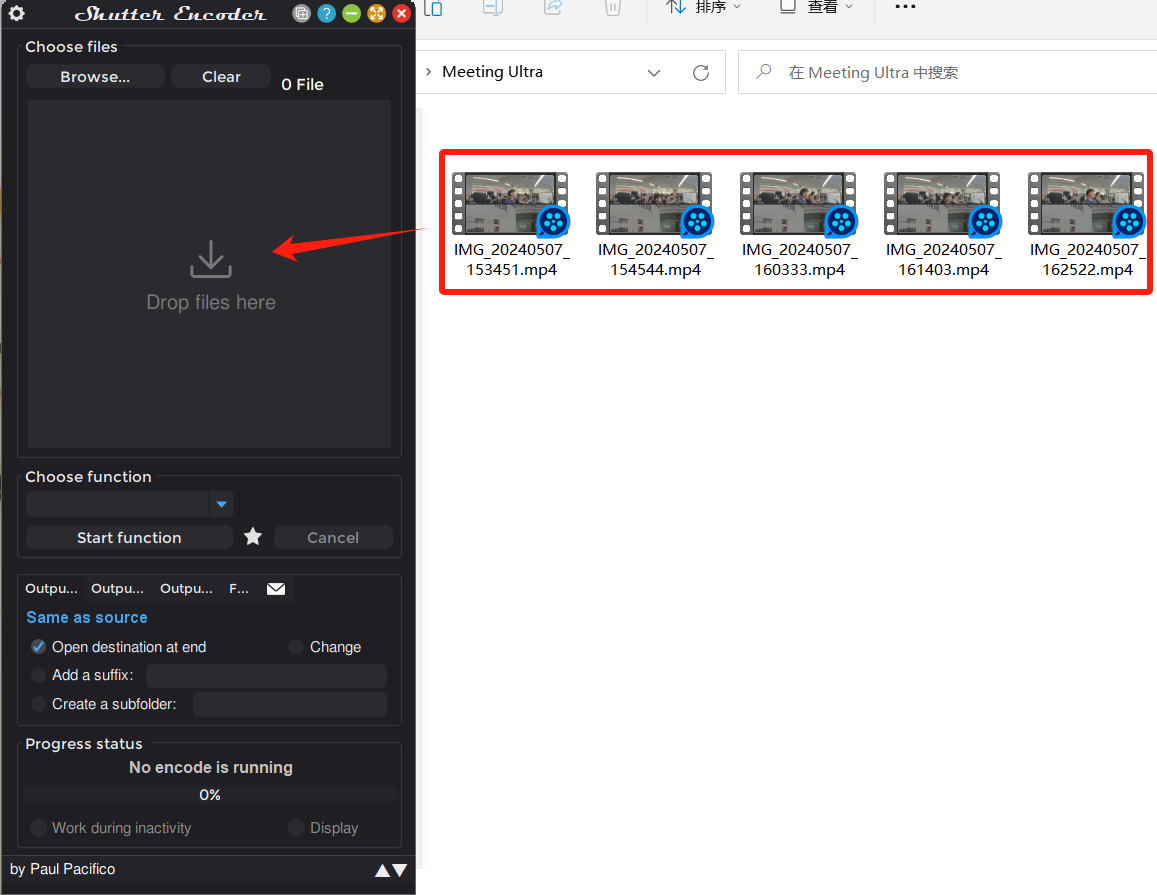Refresh the Meeting Ultra folder view
The height and width of the screenshot is (895, 1157).
(x=700, y=71)
